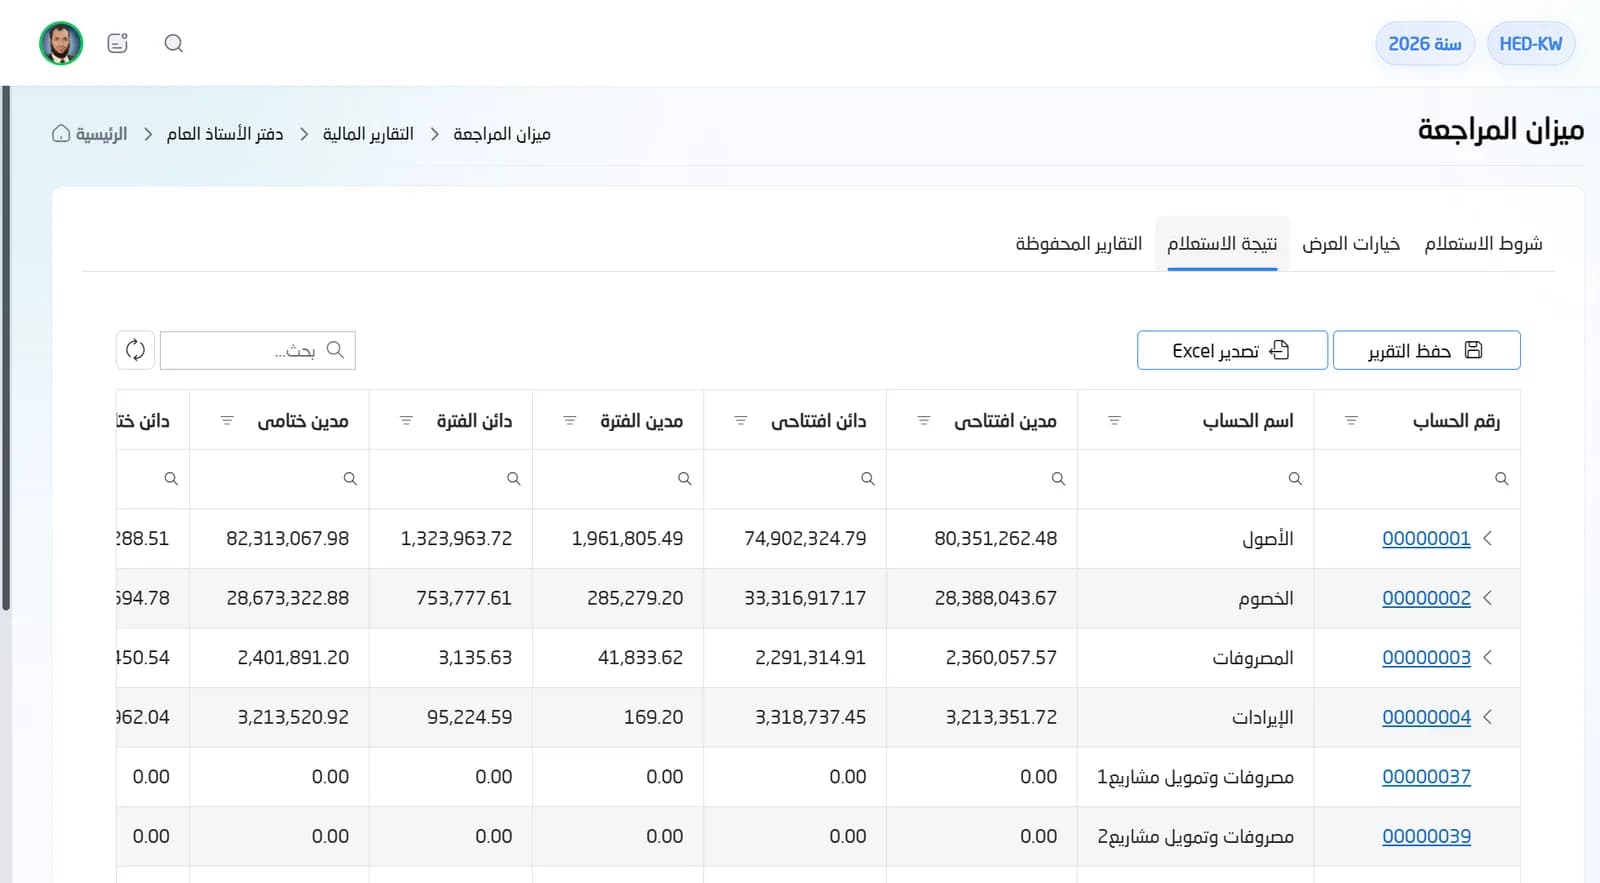The height and width of the screenshot is (883, 1600).
Task: Click the الأصول account name cell
Action: tap(1196, 538)
